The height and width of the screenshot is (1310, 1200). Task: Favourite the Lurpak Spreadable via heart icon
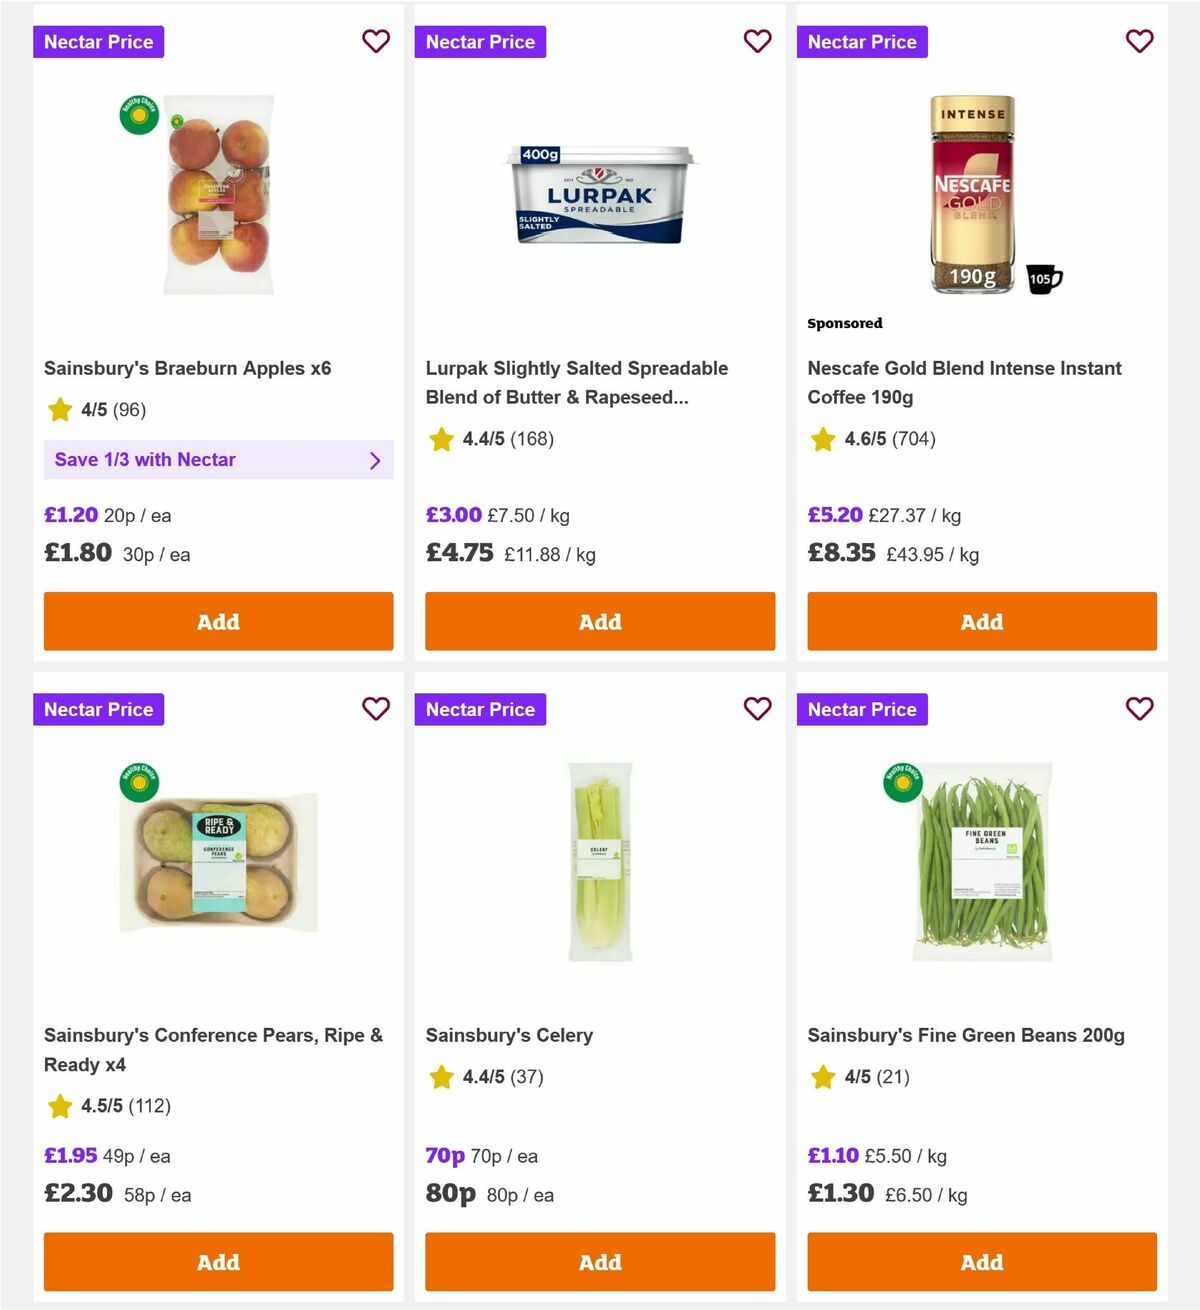click(758, 41)
